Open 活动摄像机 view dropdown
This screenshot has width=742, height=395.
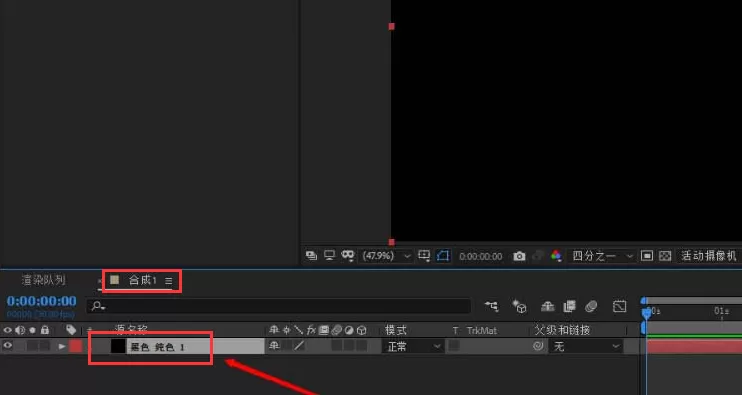(708, 256)
